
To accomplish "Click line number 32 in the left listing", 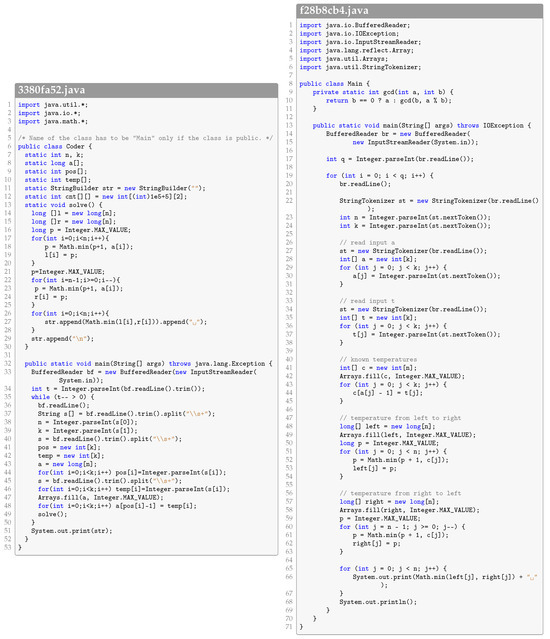I will (8, 364).
